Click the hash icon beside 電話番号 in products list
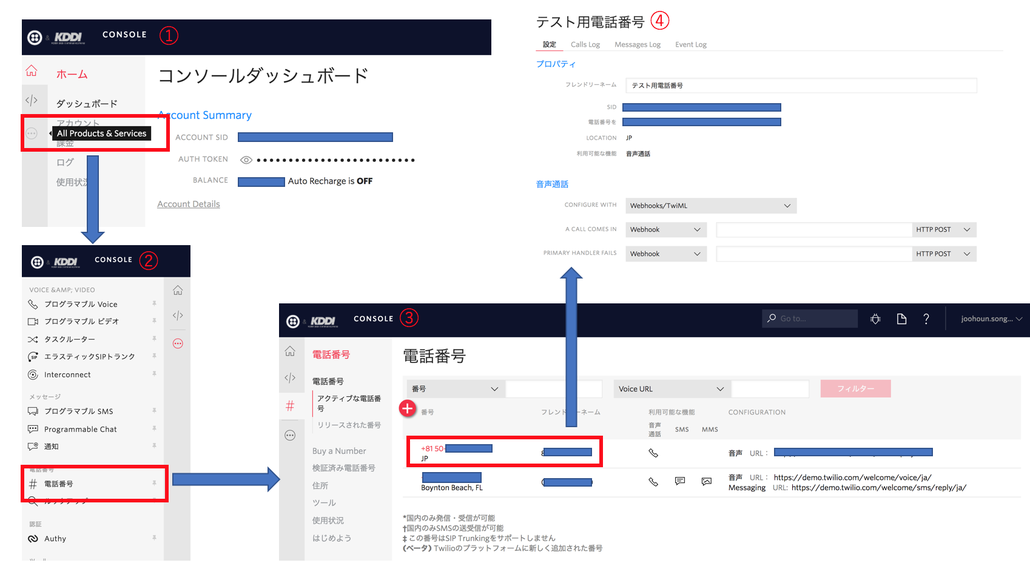The width and height of the screenshot is (1030, 574). 33,484
